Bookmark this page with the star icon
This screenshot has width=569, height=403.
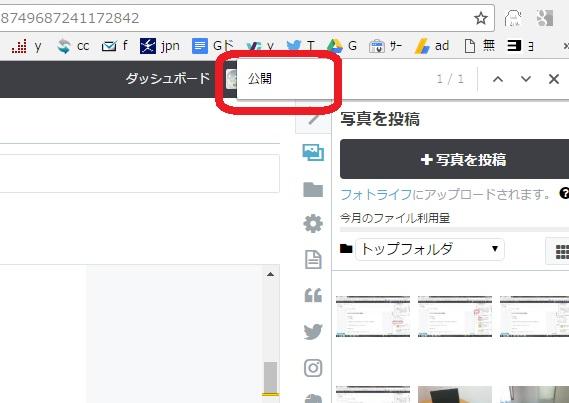(481, 18)
